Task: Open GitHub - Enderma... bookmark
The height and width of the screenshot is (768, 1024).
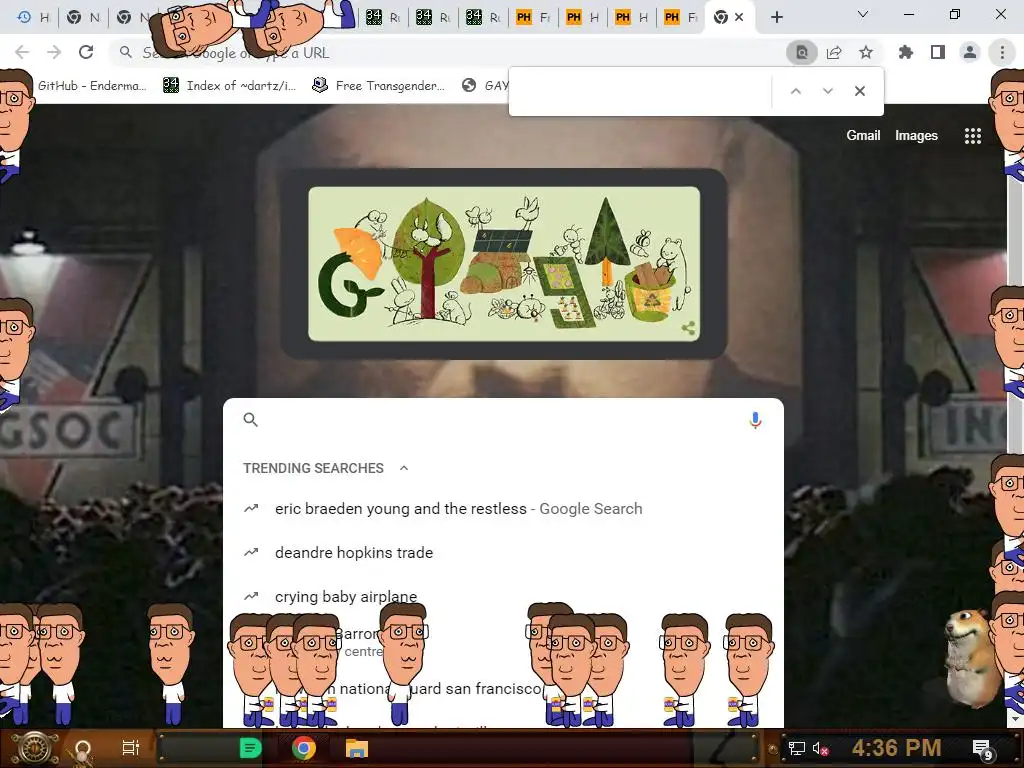Action: [91, 86]
